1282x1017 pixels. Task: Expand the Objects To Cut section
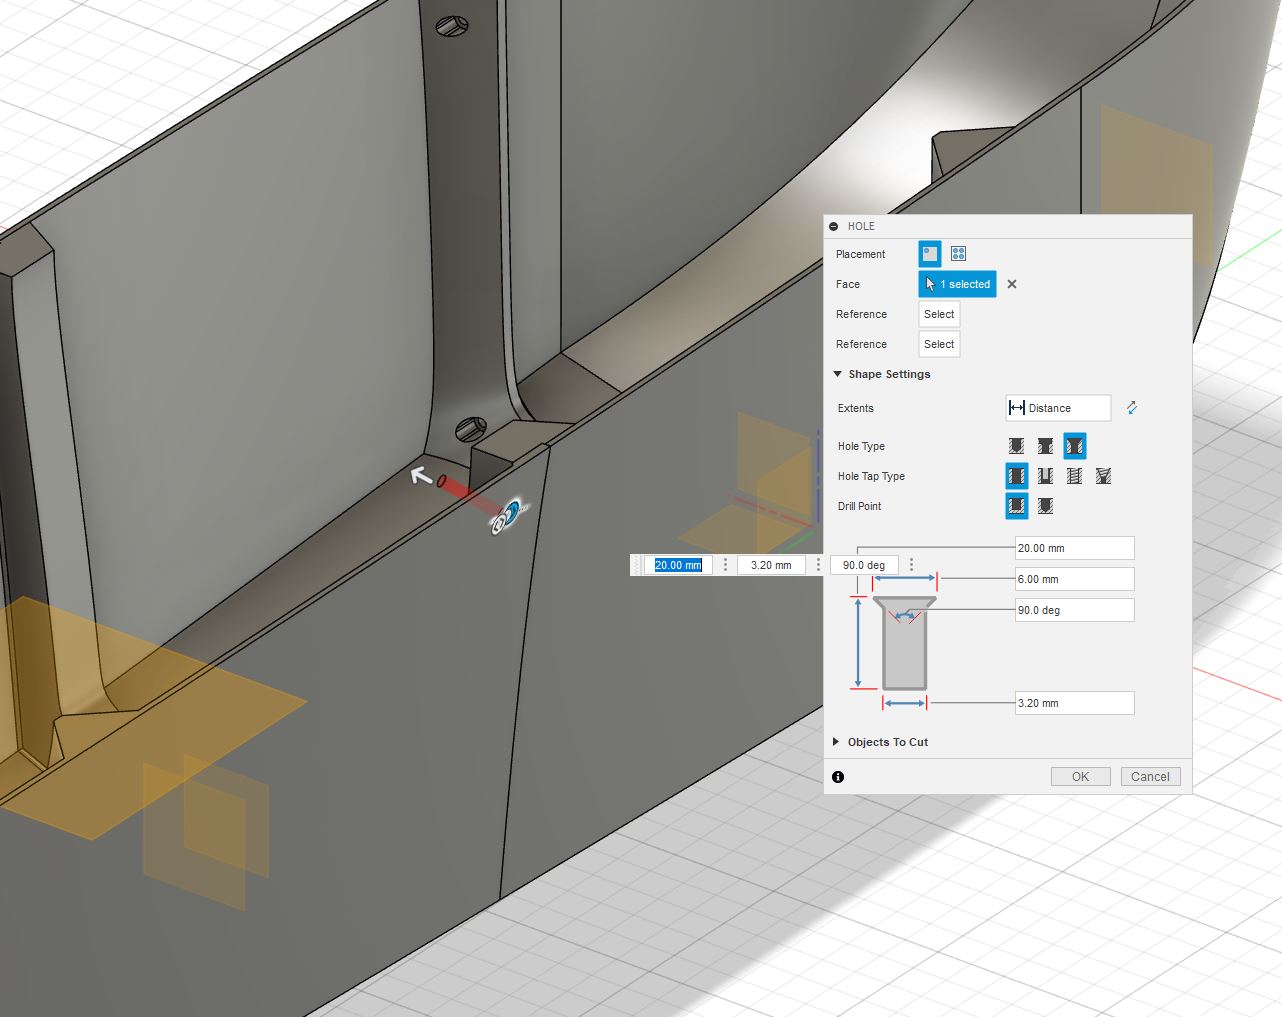(836, 742)
